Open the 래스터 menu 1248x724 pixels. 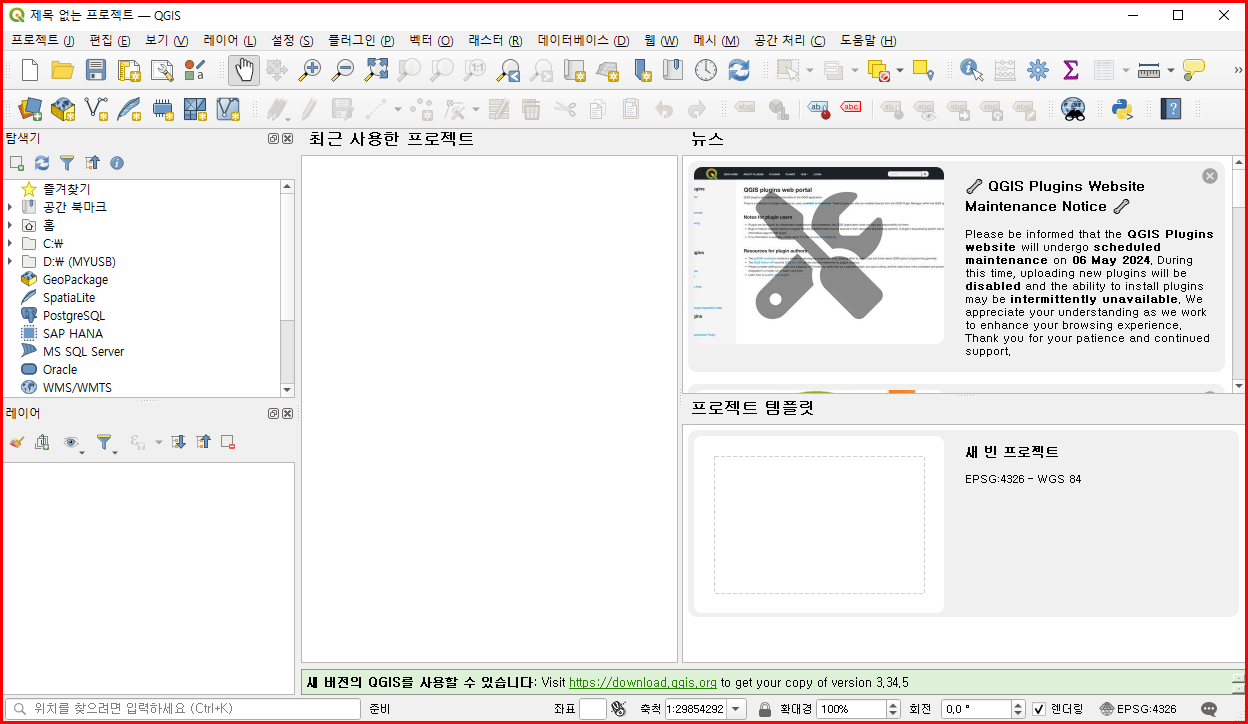click(x=495, y=41)
